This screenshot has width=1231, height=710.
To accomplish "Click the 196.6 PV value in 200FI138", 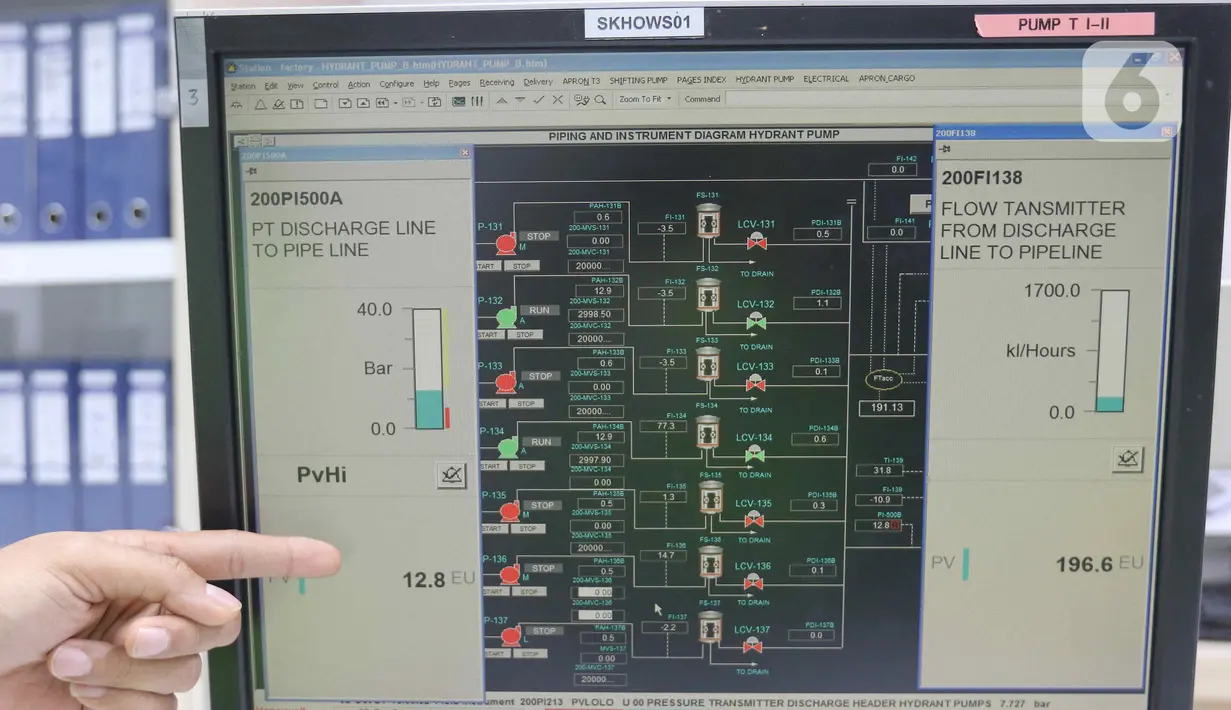I will pos(1084,565).
